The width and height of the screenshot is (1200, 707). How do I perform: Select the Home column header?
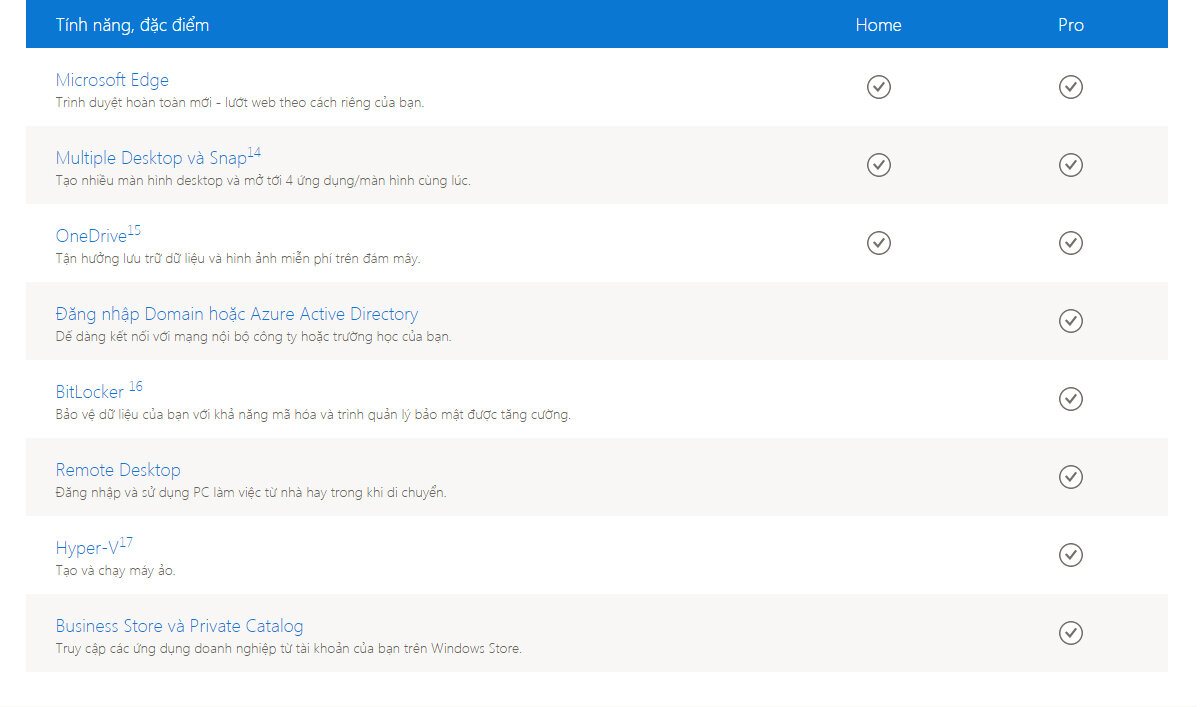click(878, 25)
